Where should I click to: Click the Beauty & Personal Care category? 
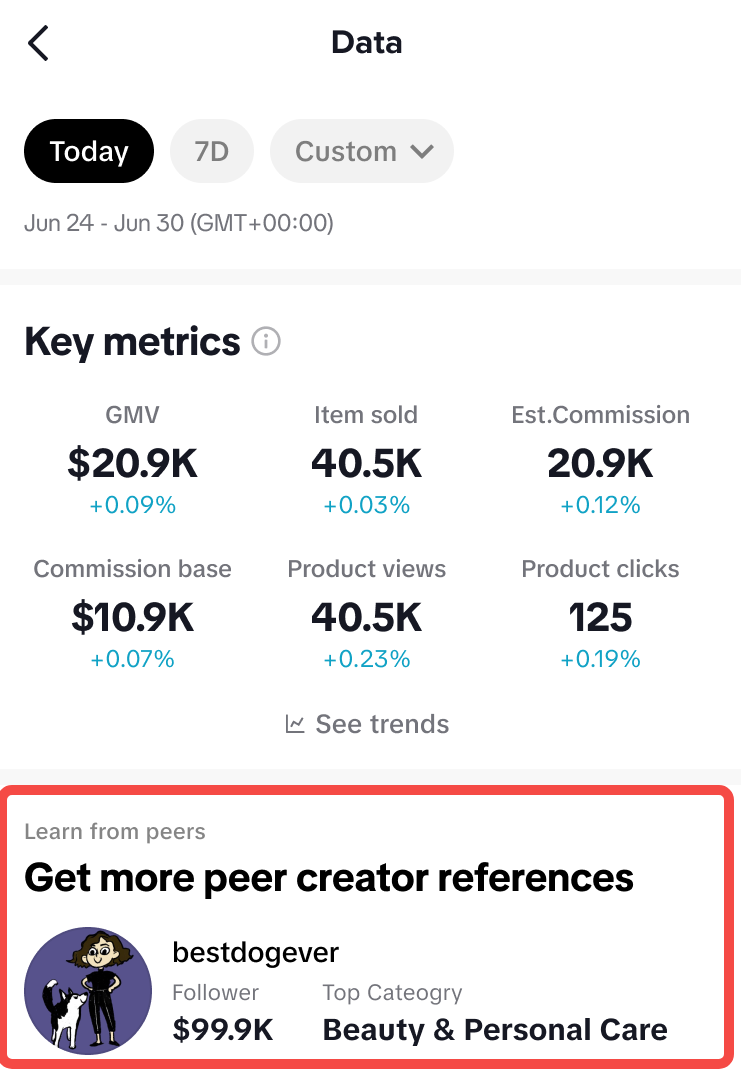[495, 1029]
